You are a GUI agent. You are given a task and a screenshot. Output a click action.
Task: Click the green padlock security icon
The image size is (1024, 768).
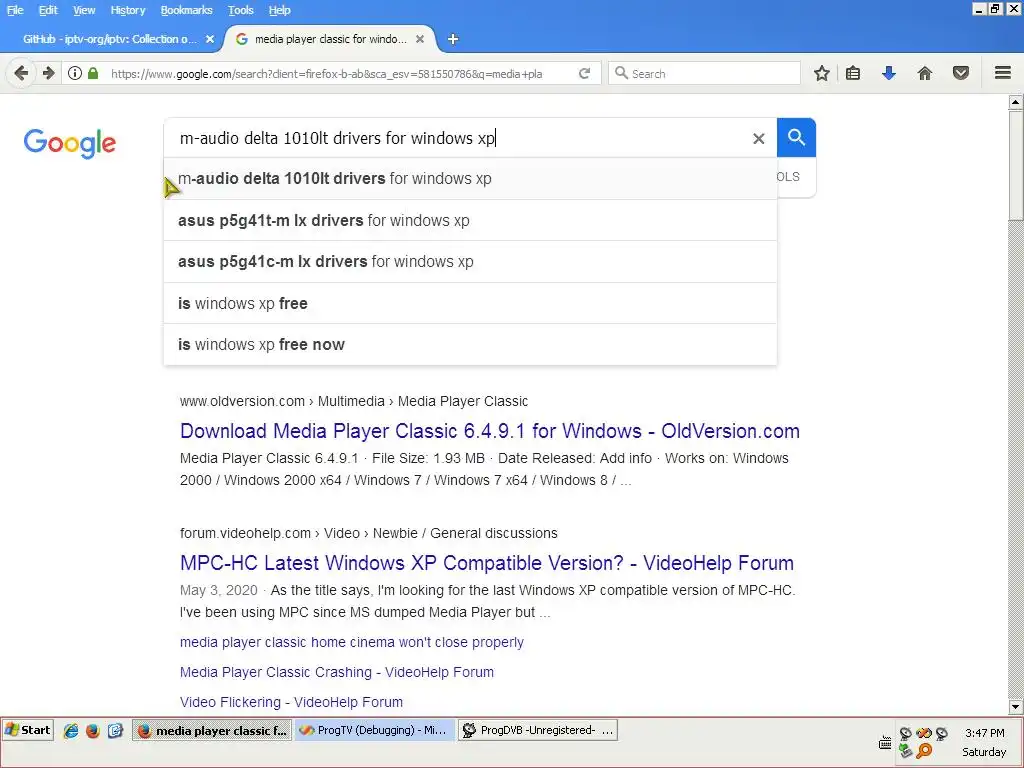[x=93, y=73]
